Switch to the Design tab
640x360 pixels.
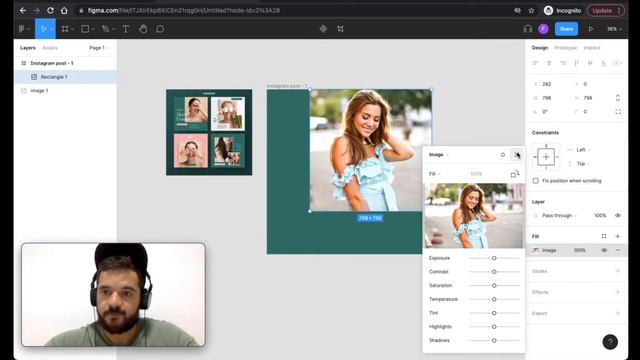pos(540,48)
